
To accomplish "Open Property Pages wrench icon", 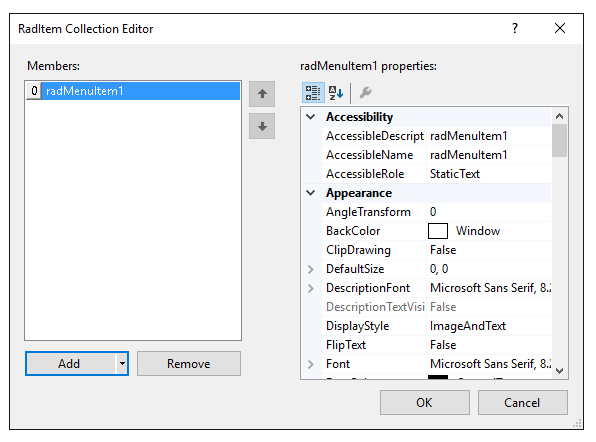I will (365, 92).
